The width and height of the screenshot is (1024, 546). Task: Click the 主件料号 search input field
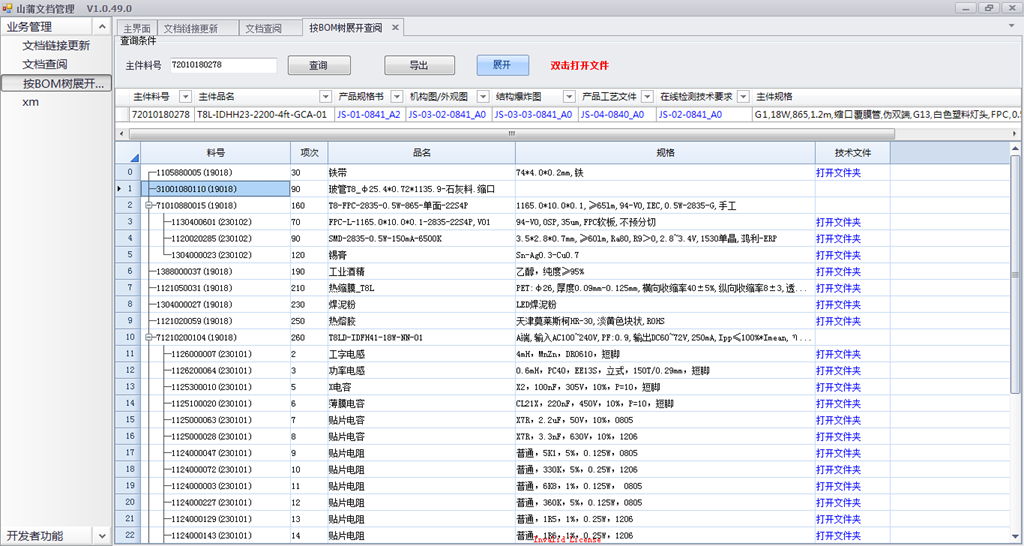click(x=222, y=65)
